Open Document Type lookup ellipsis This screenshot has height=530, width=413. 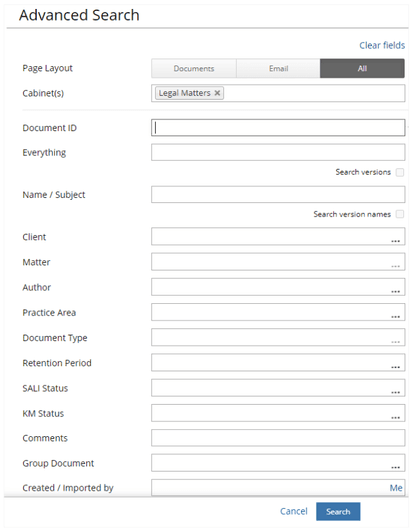395,342
